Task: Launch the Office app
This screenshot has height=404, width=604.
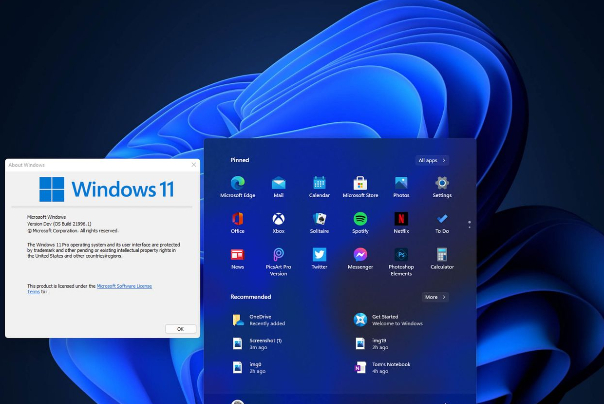Action: pyautogui.click(x=238, y=223)
